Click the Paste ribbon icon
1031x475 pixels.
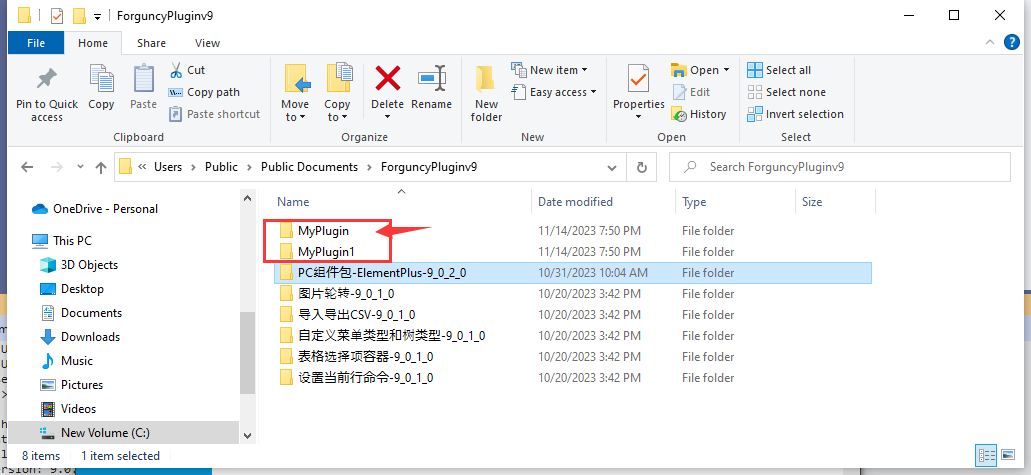[143, 79]
